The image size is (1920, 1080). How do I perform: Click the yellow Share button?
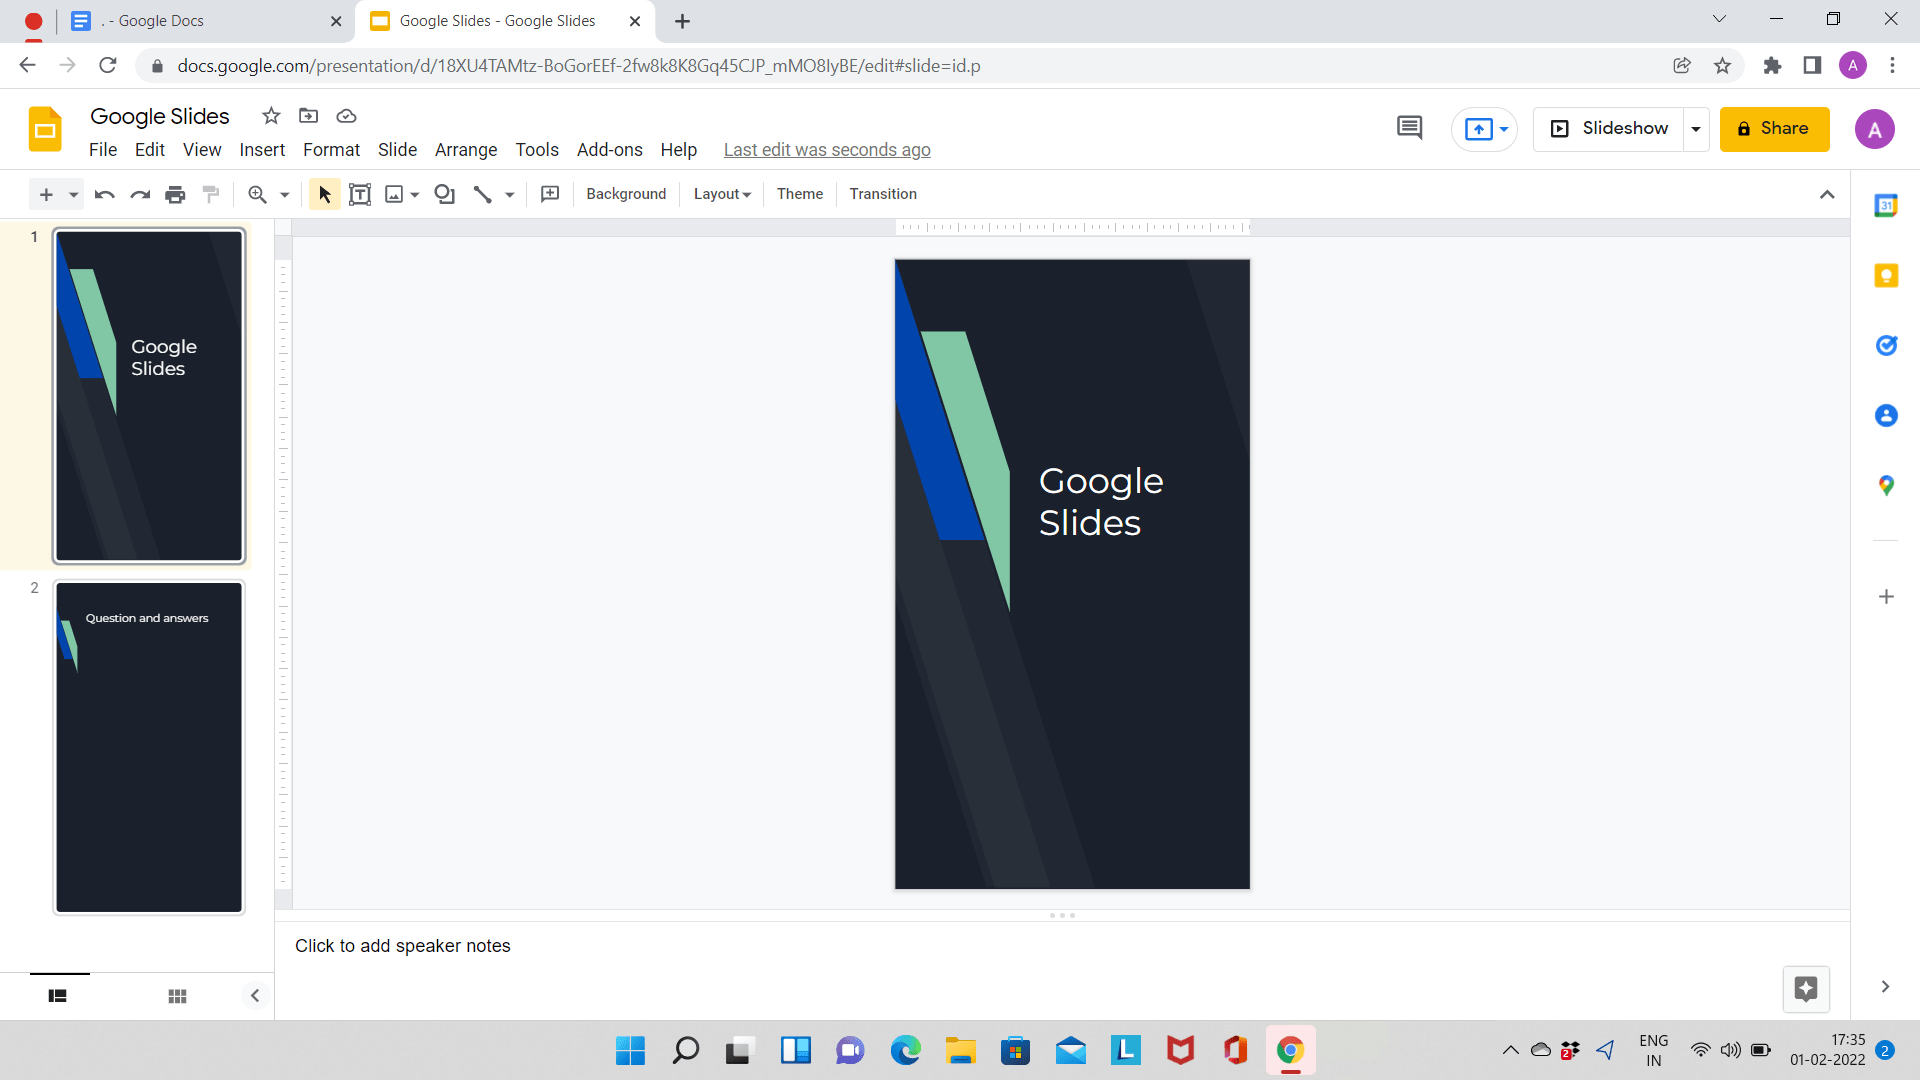coord(1774,129)
